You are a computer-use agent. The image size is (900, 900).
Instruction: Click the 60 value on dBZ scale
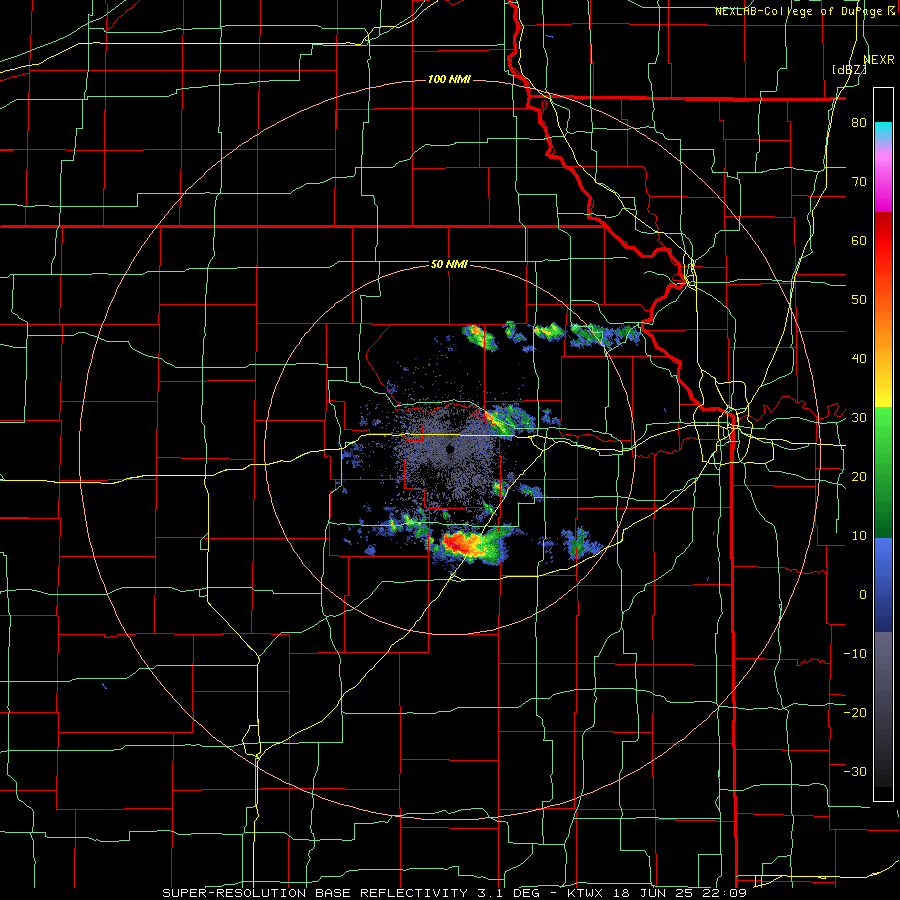pos(859,240)
